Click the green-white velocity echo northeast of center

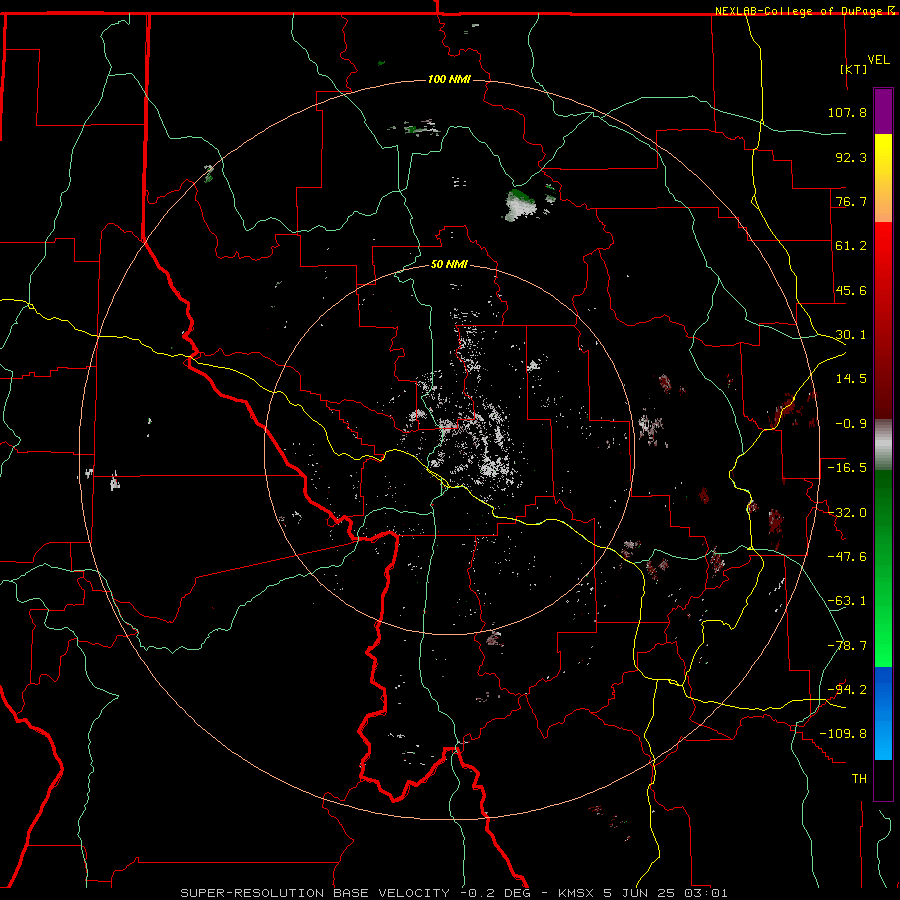click(x=522, y=205)
